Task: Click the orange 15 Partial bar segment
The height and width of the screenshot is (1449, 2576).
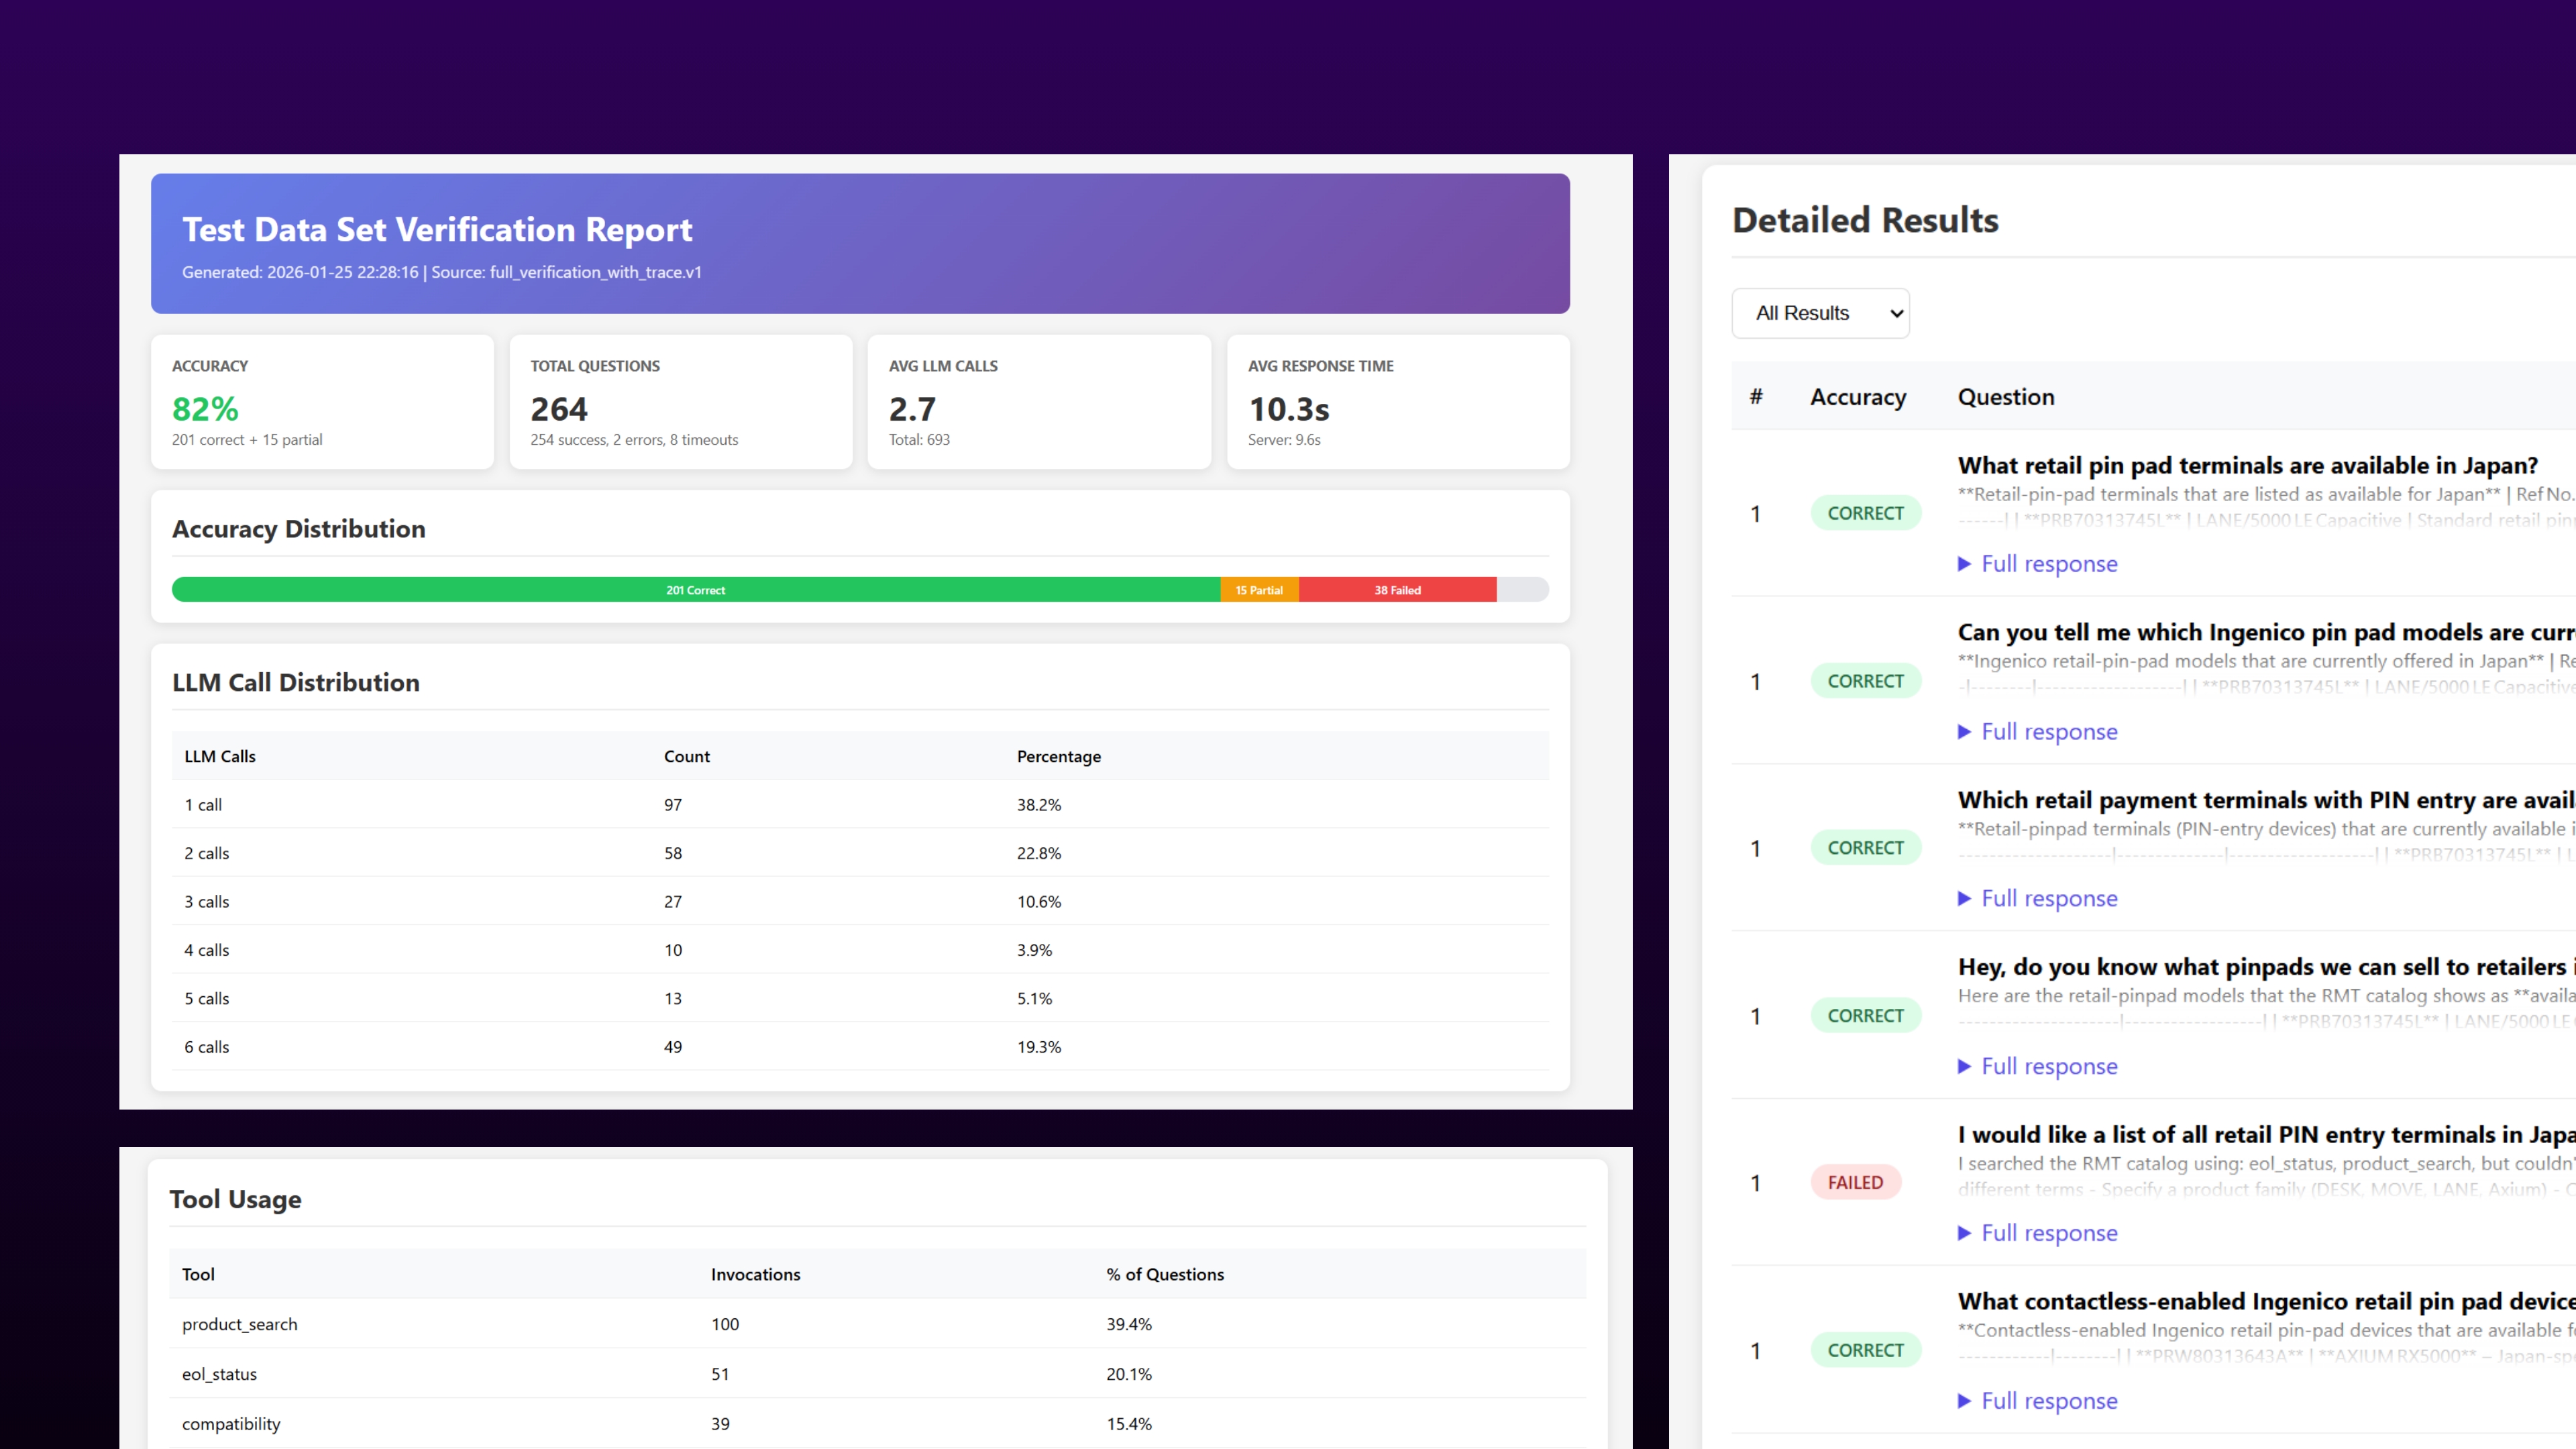Action: pos(1258,590)
